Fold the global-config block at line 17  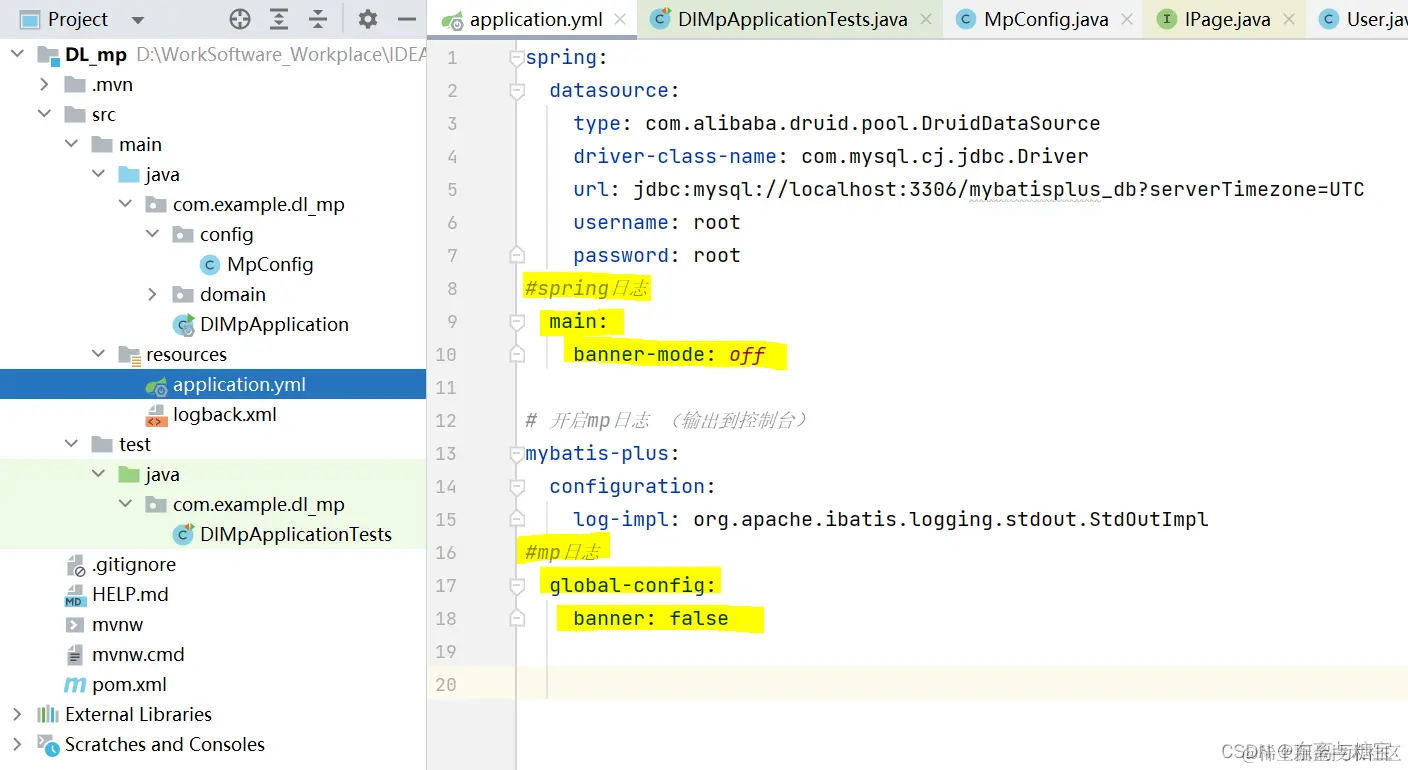pos(517,586)
